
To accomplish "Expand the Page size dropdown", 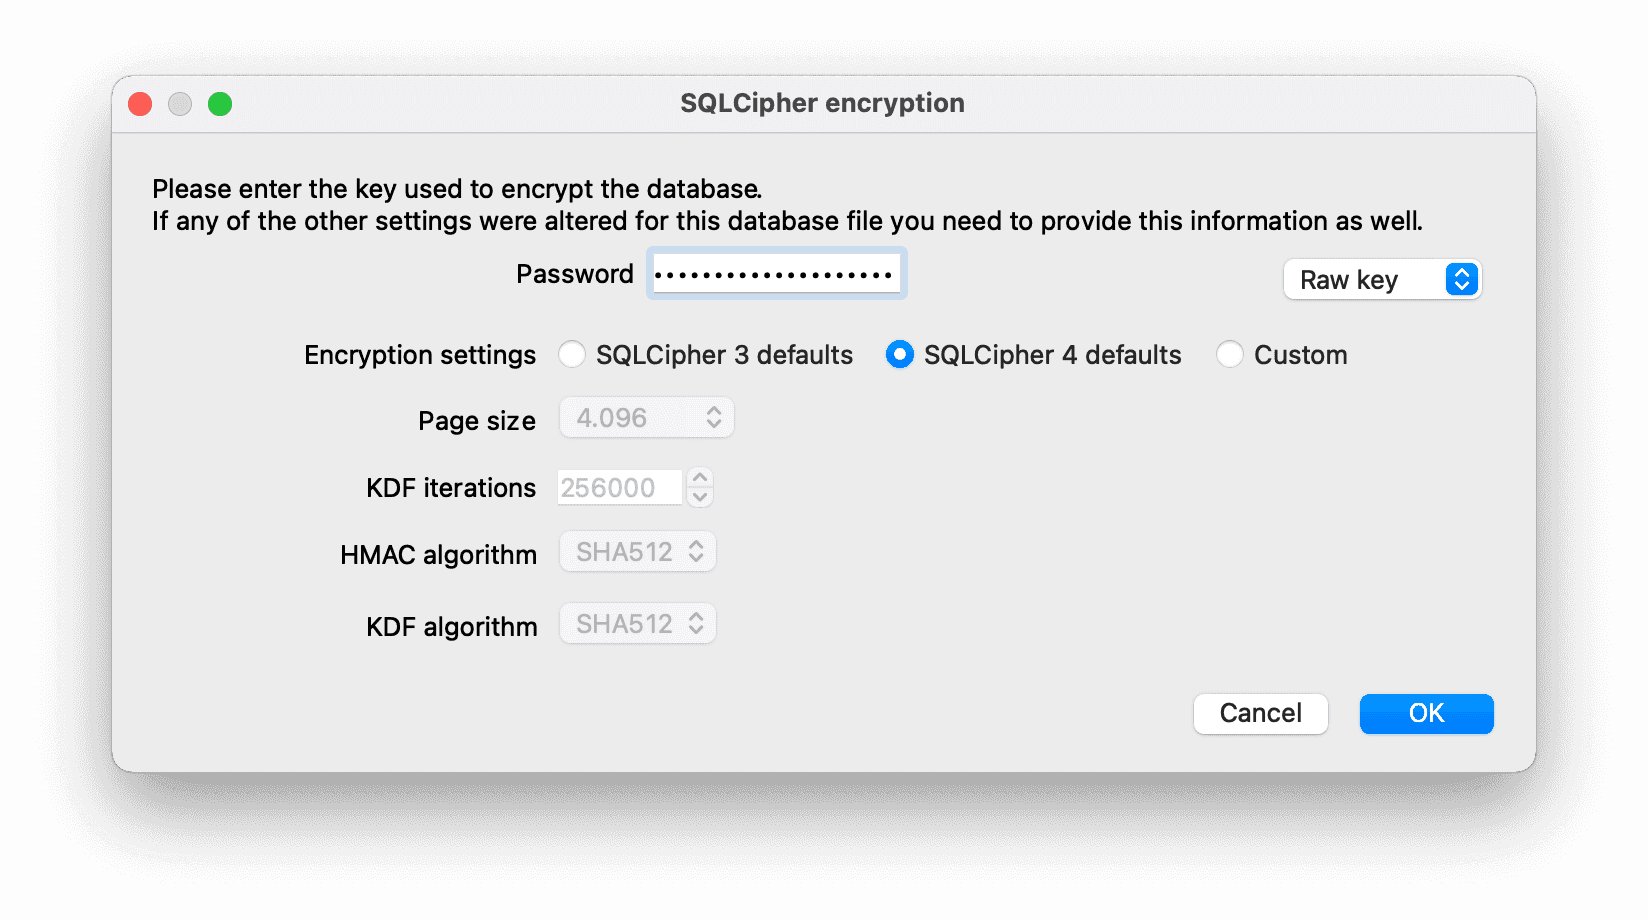I will click(647, 418).
